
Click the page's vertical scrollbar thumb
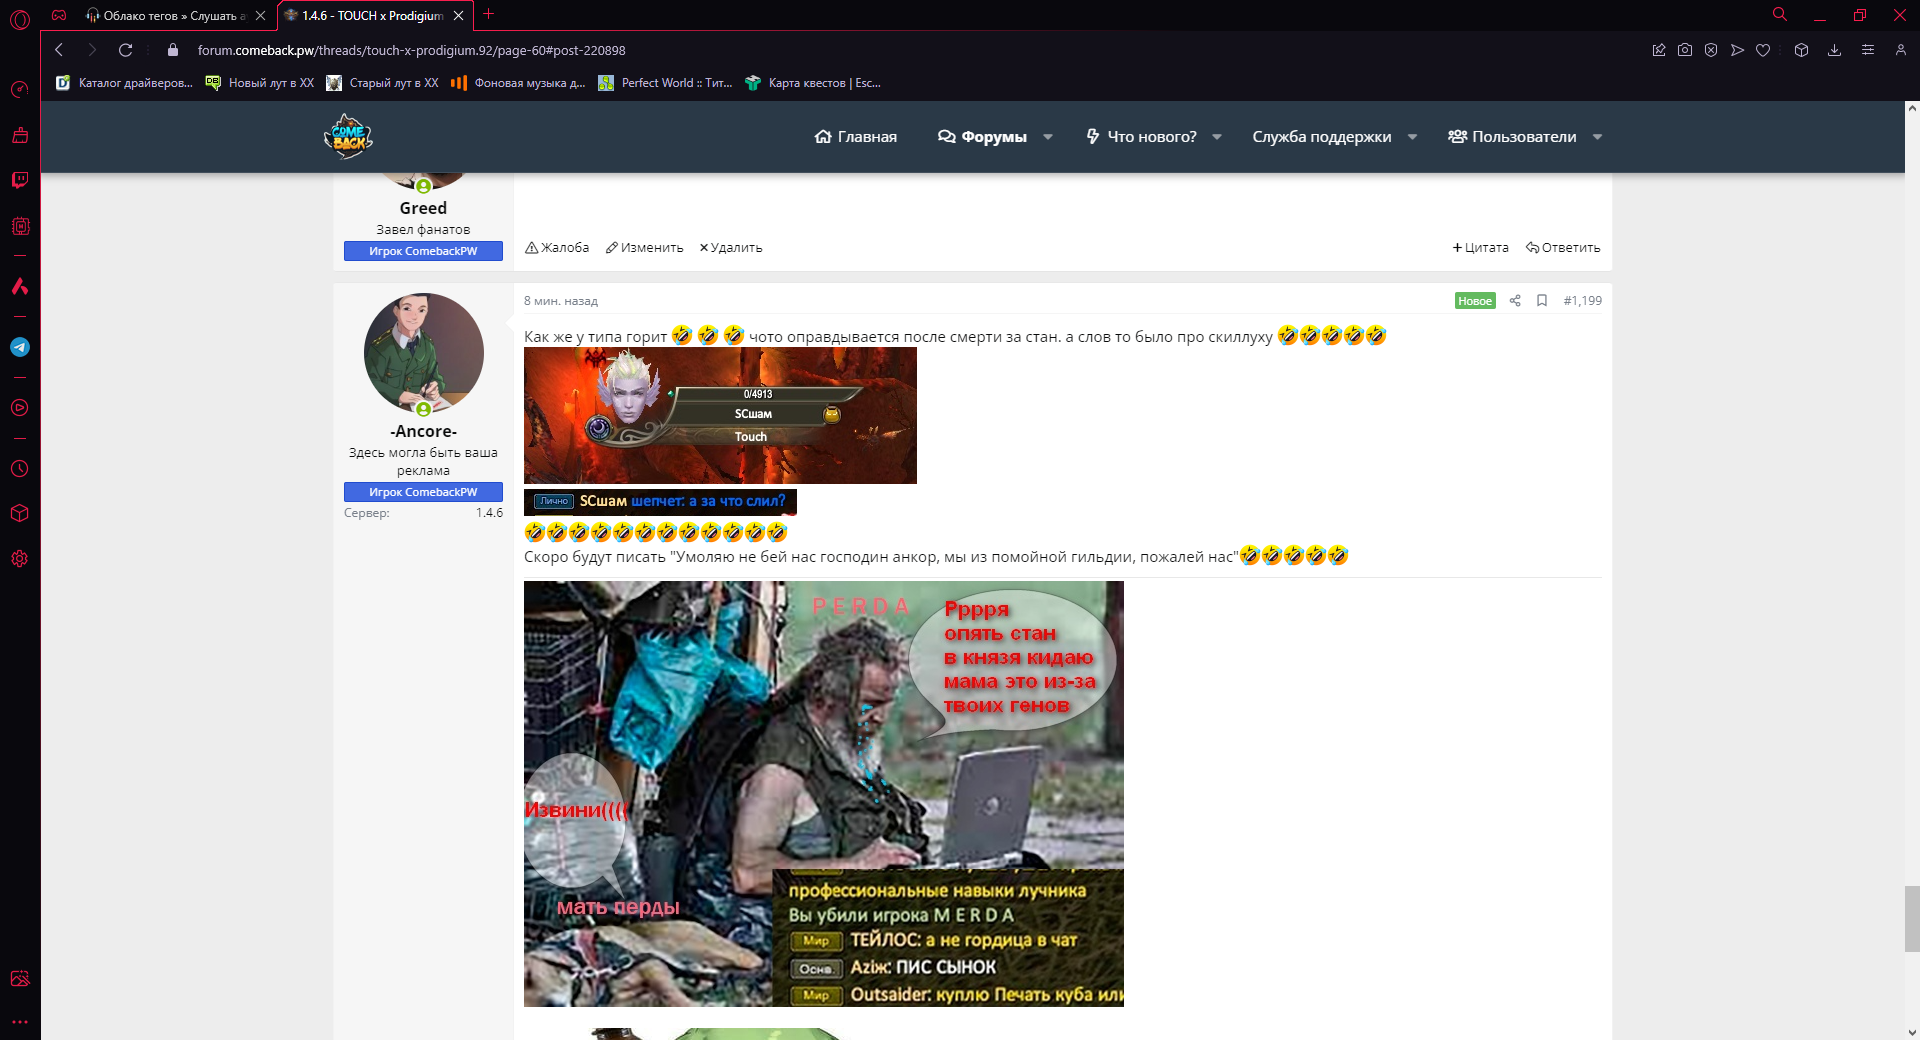tap(1911, 918)
